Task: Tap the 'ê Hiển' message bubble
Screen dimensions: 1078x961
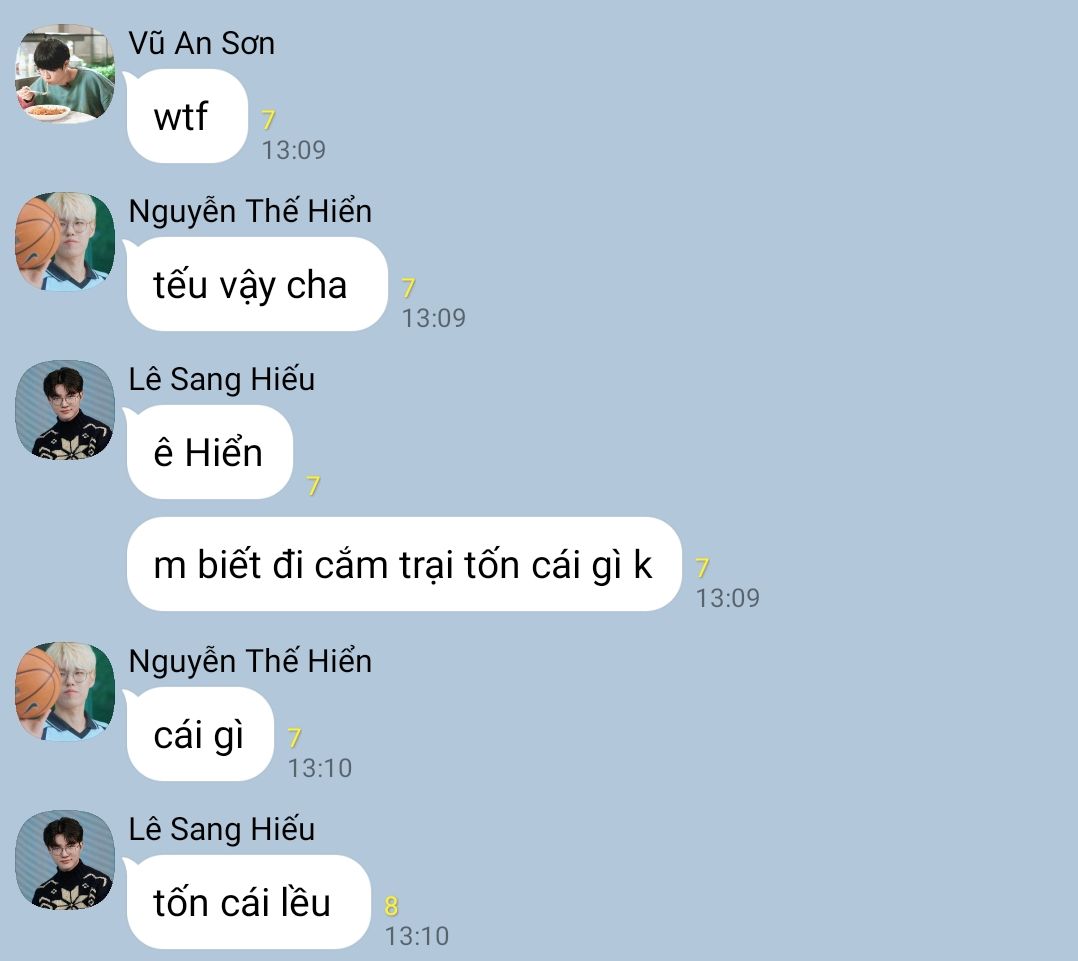Action: pos(209,452)
